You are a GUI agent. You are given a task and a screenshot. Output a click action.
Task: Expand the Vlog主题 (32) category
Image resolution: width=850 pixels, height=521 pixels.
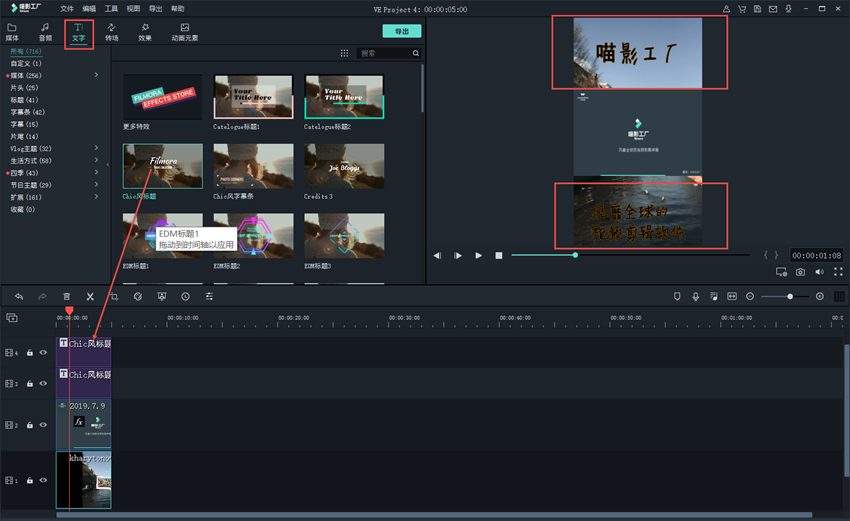pyautogui.click(x=96, y=148)
